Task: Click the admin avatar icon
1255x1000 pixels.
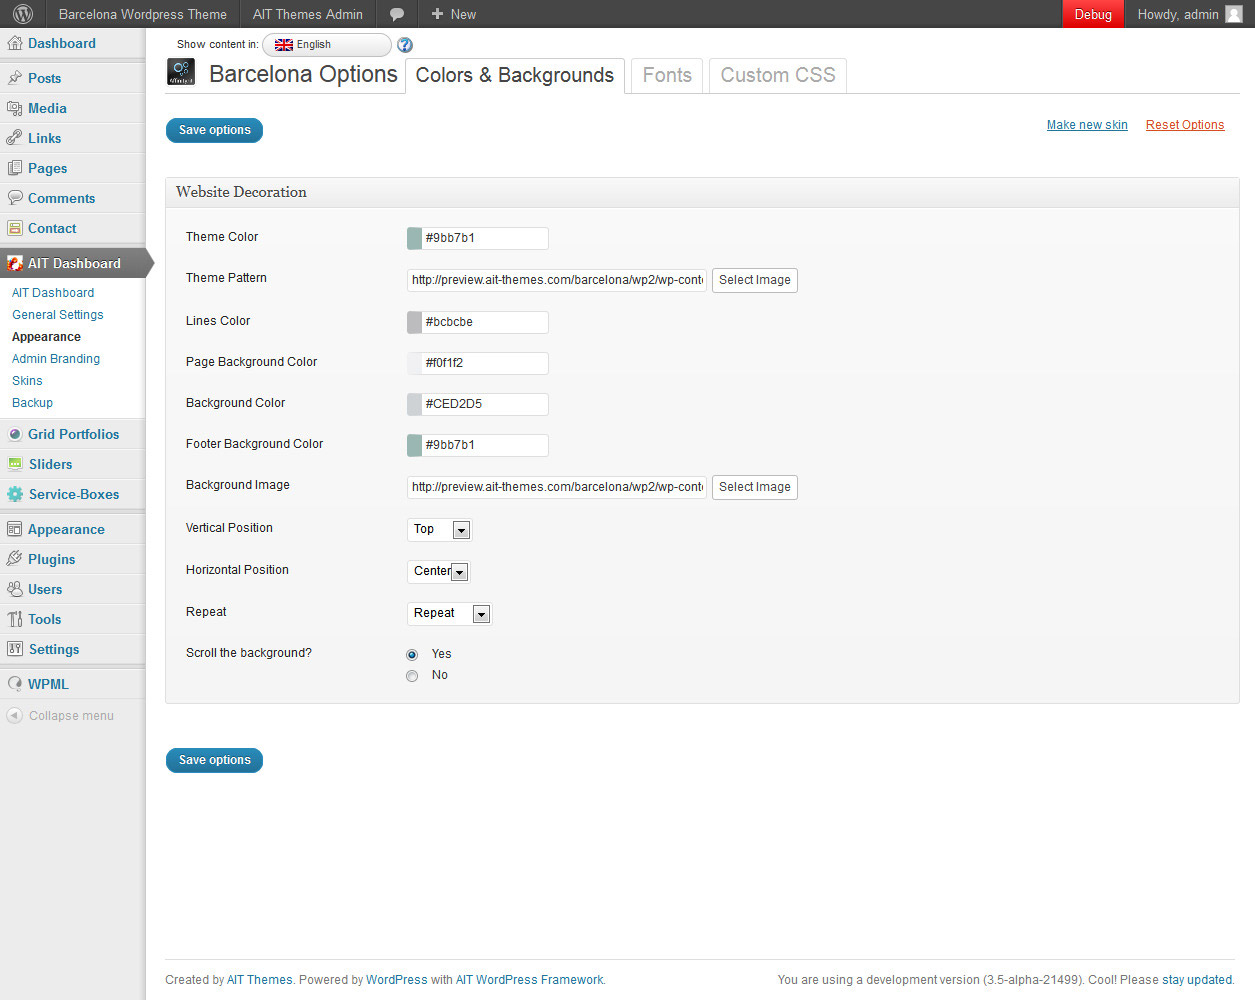Action: [1234, 14]
